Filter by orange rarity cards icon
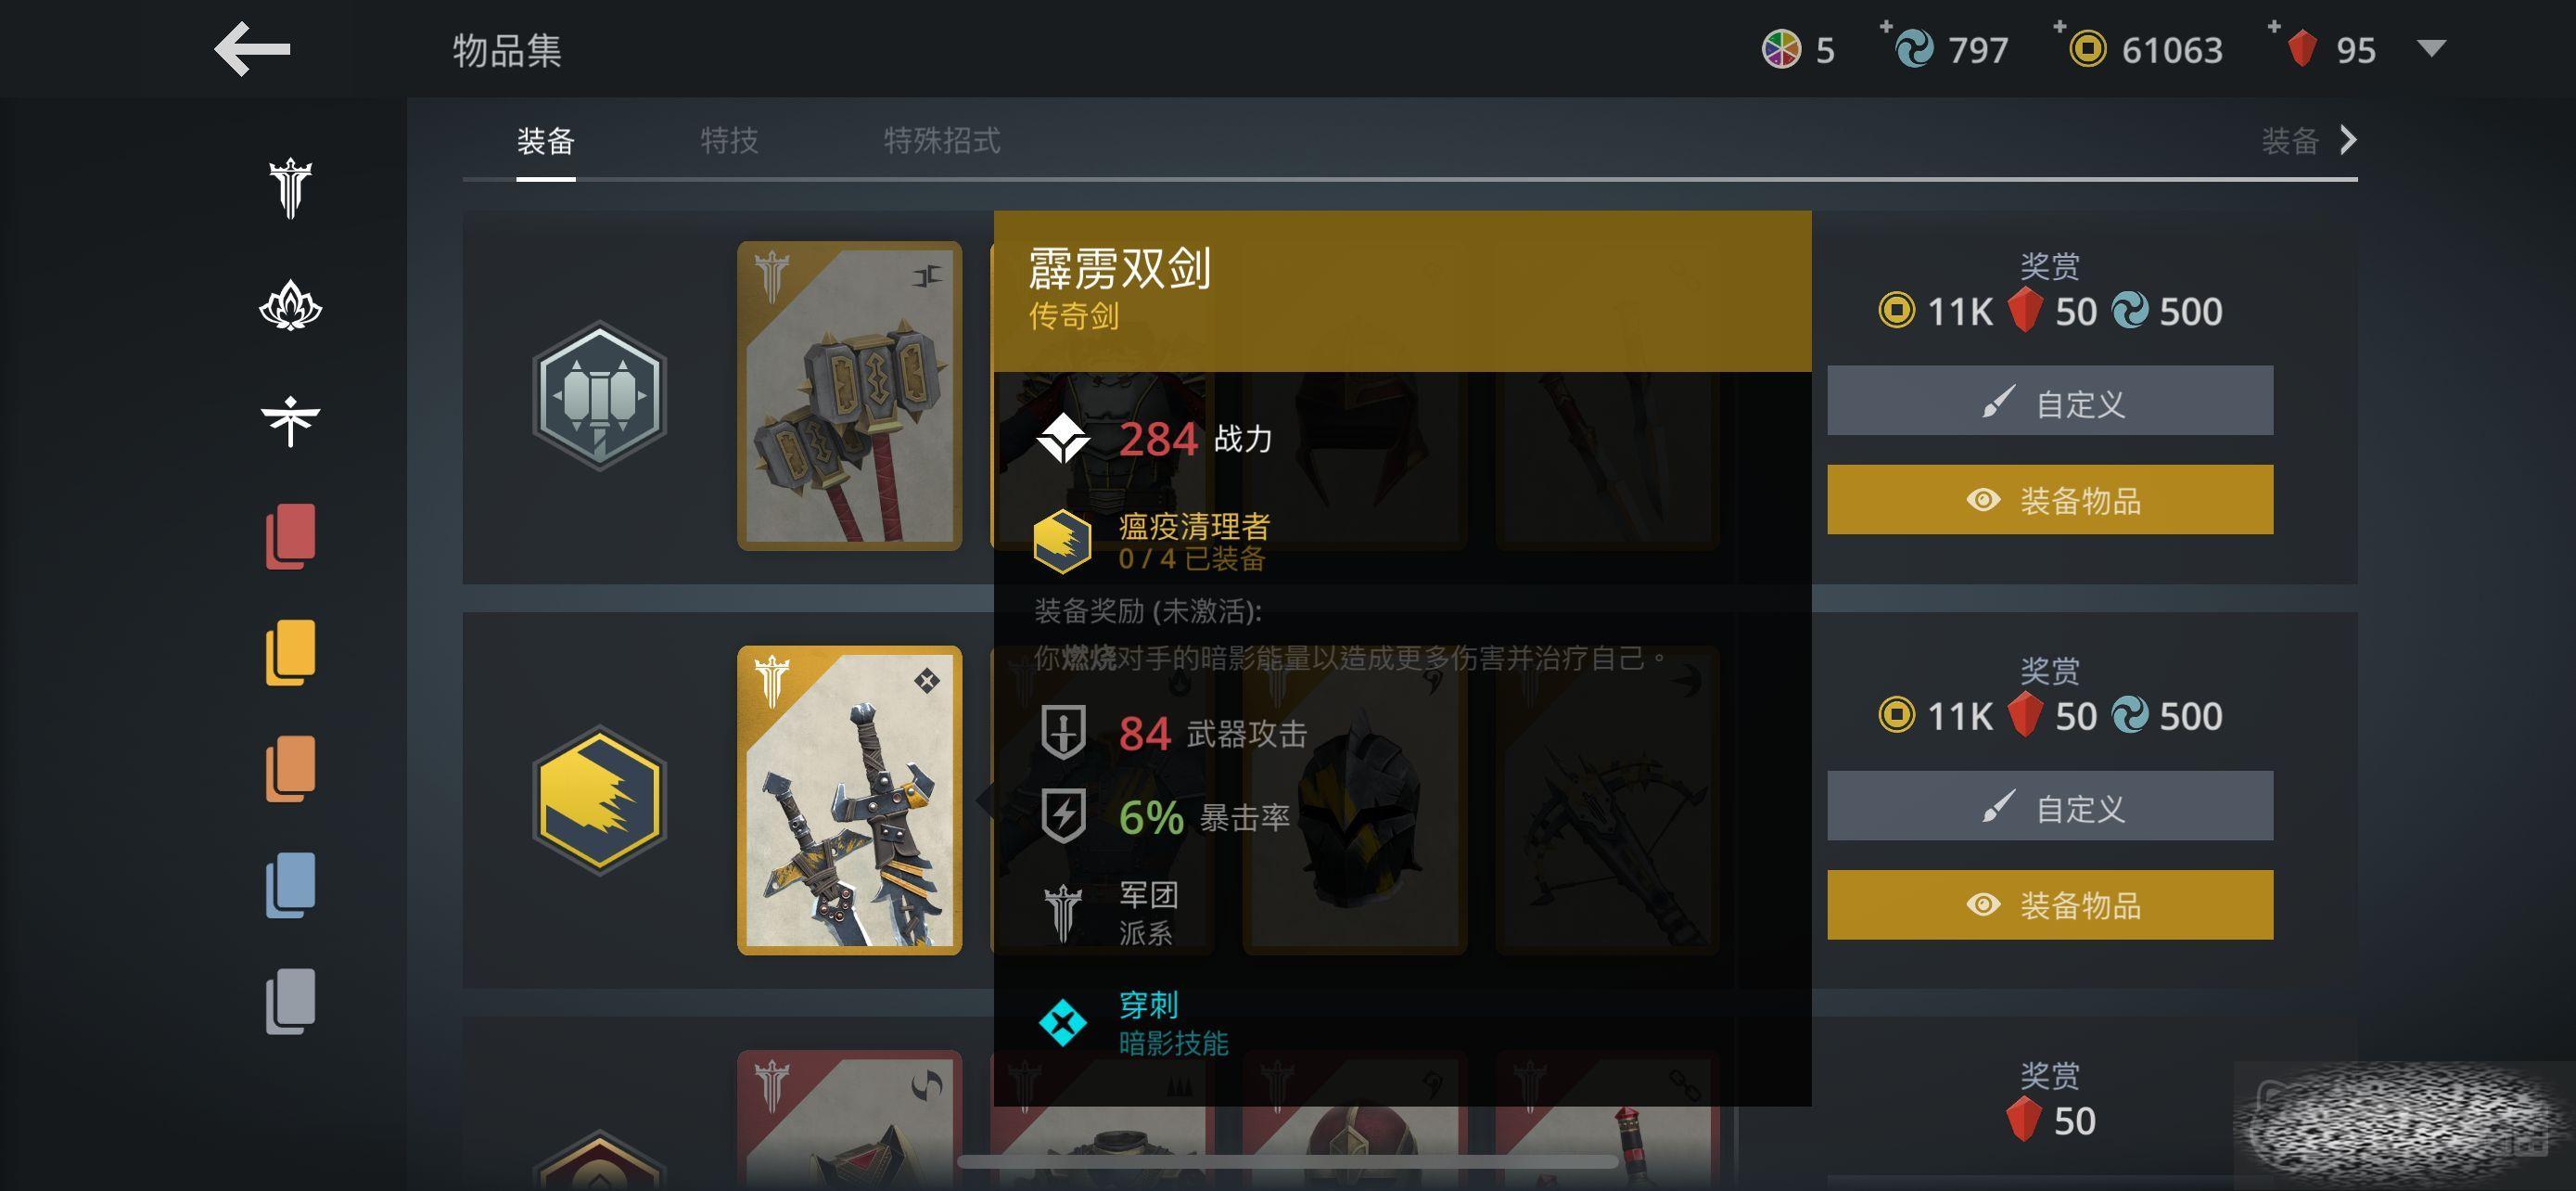 290,769
